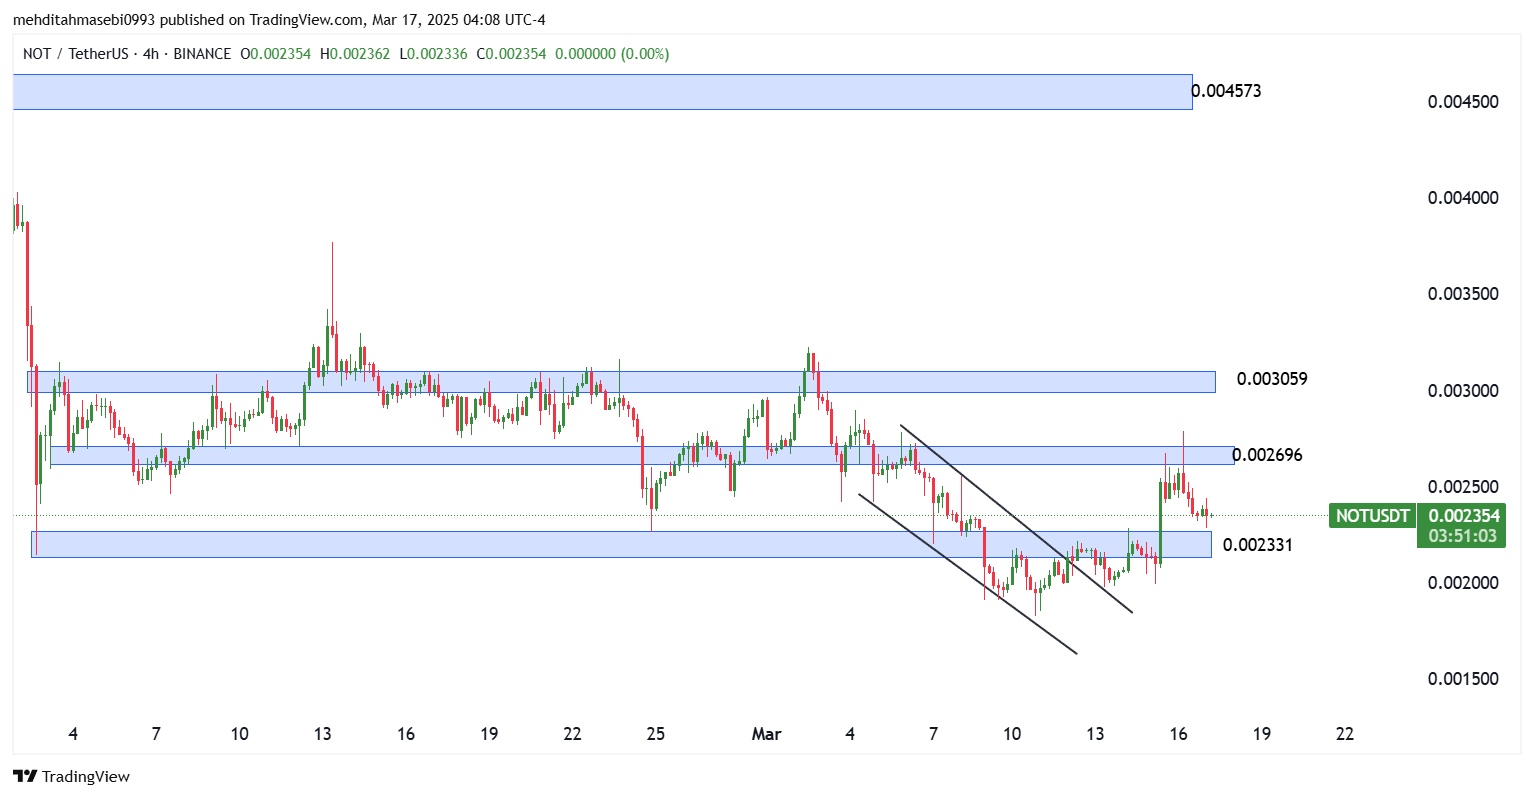This screenshot has height=798, width=1534.
Task: Click the 0.003500 price axis value
Action: [x=1463, y=294]
